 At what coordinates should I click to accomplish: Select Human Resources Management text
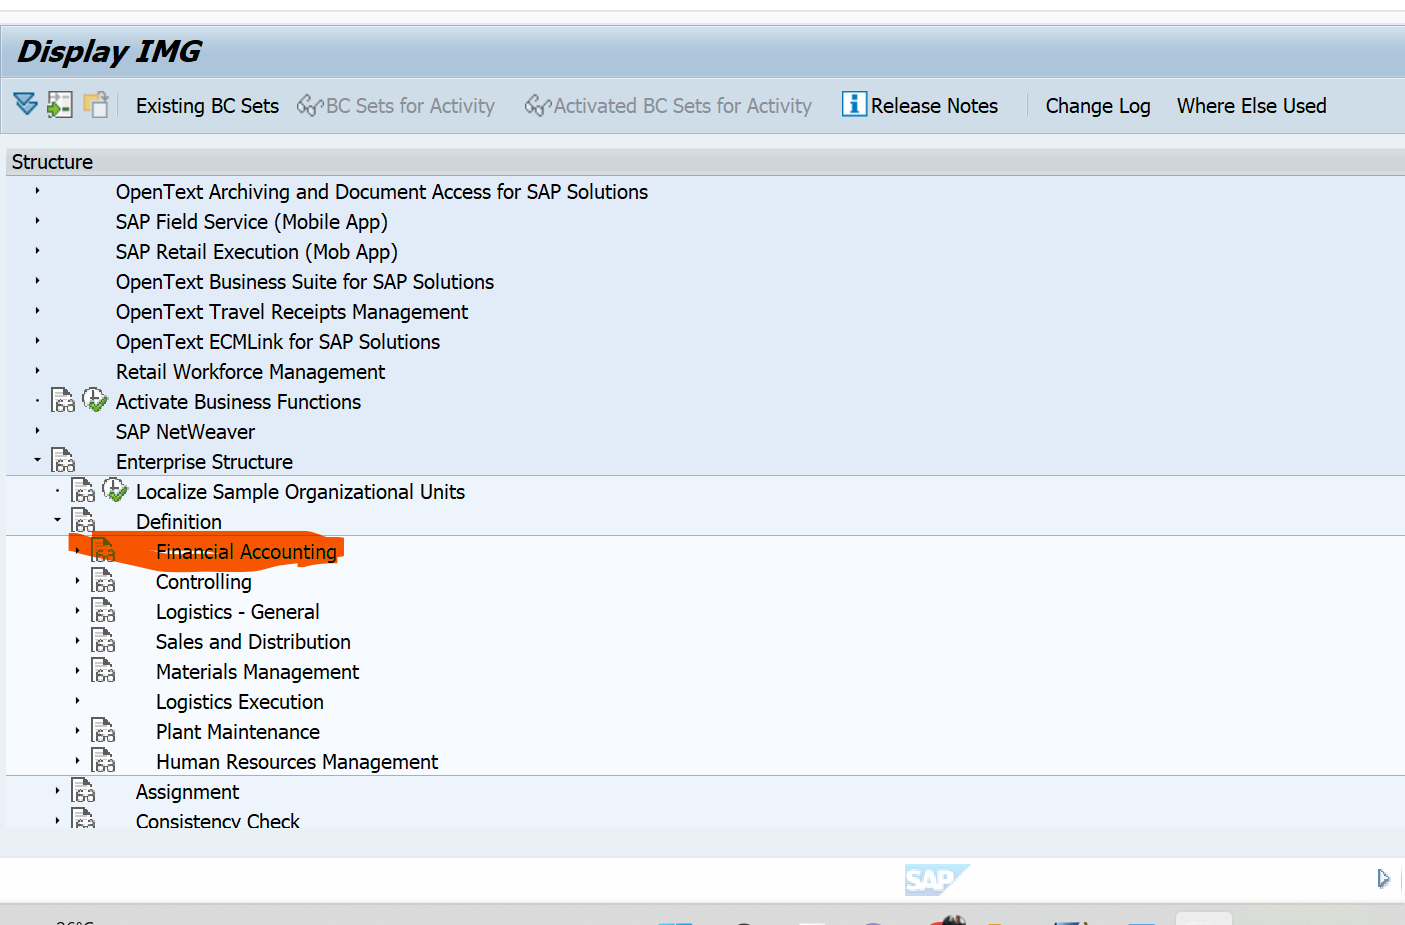(297, 762)
